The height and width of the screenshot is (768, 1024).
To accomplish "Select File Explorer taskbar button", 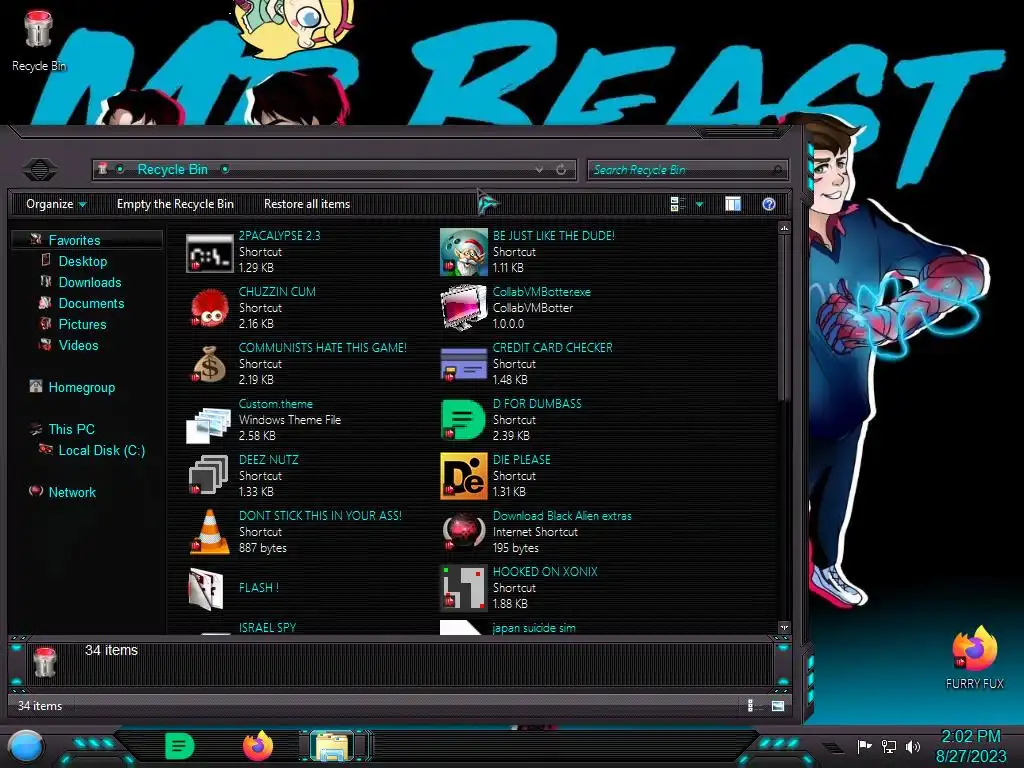I will (x=332, y=746).
